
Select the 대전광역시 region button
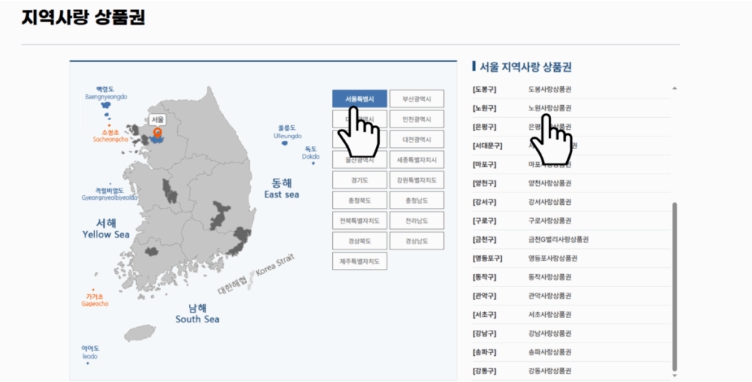coord(416,139)
